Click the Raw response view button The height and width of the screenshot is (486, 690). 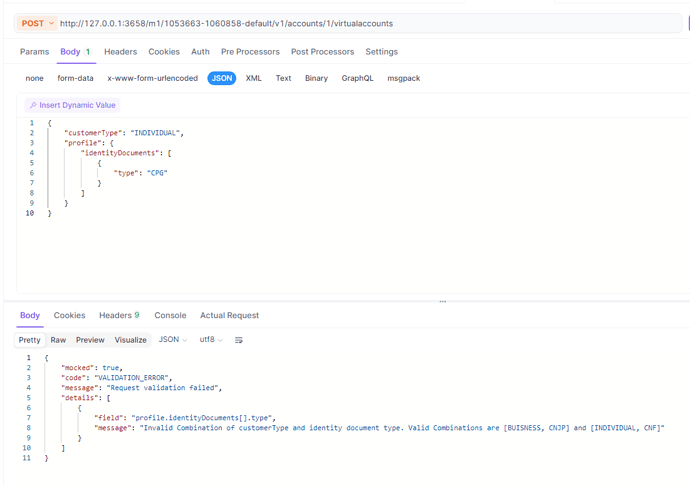(x=58, y=340)
